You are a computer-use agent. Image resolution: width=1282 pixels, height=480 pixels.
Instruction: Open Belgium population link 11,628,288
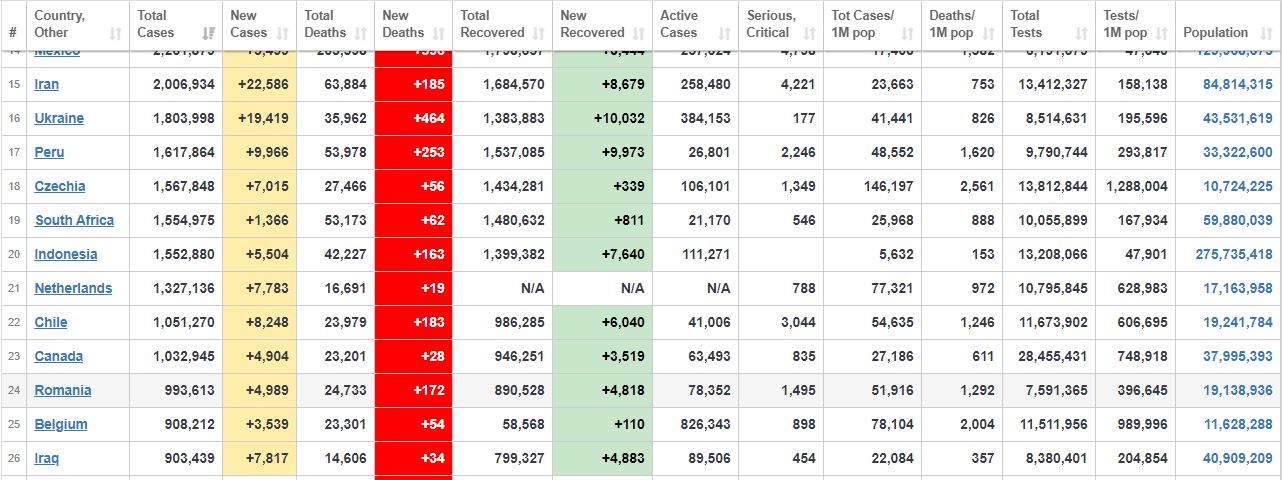[x=1238, y=424]
